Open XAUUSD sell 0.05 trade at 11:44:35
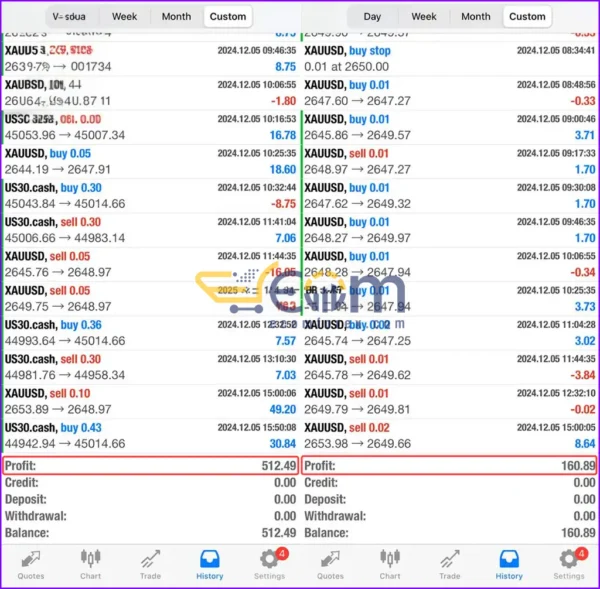 pyautogui.click(x=150, y=264)
